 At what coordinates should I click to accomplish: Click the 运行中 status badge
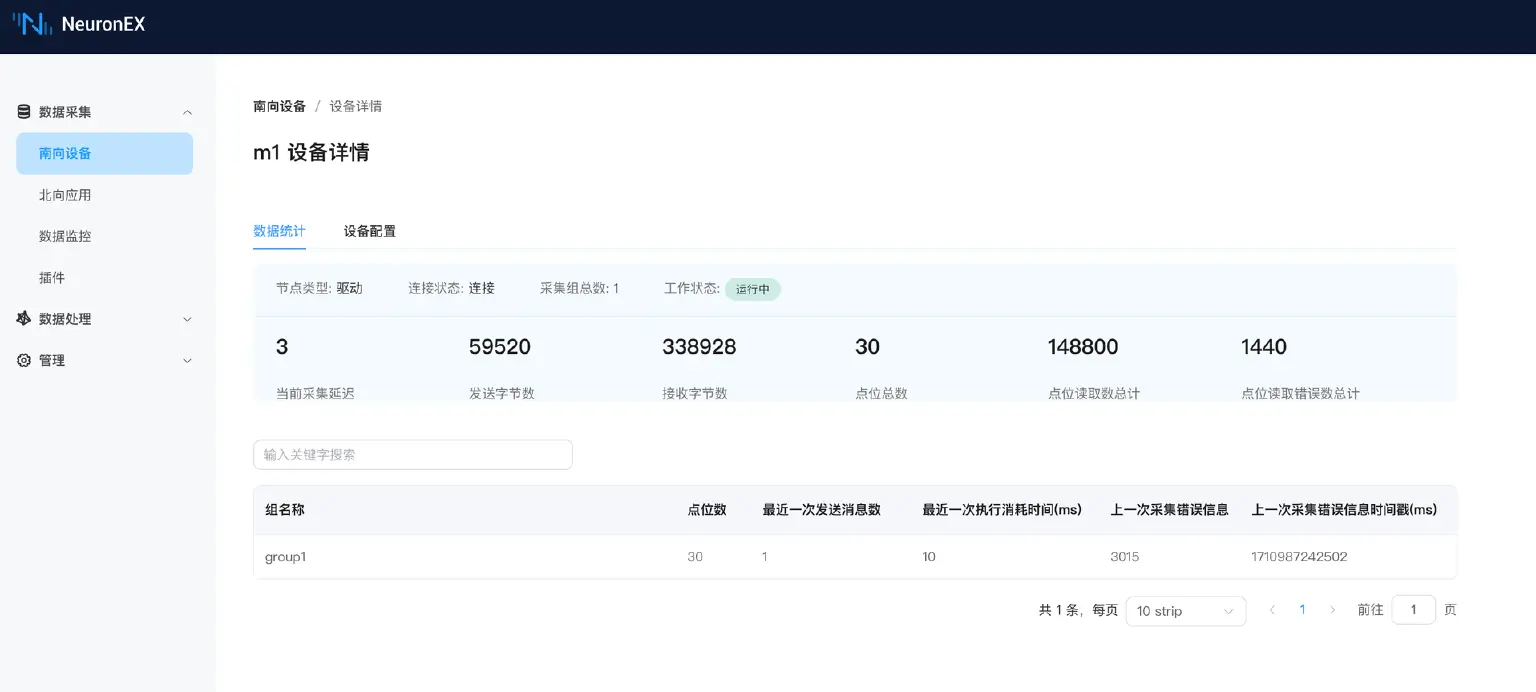(752, 288)
